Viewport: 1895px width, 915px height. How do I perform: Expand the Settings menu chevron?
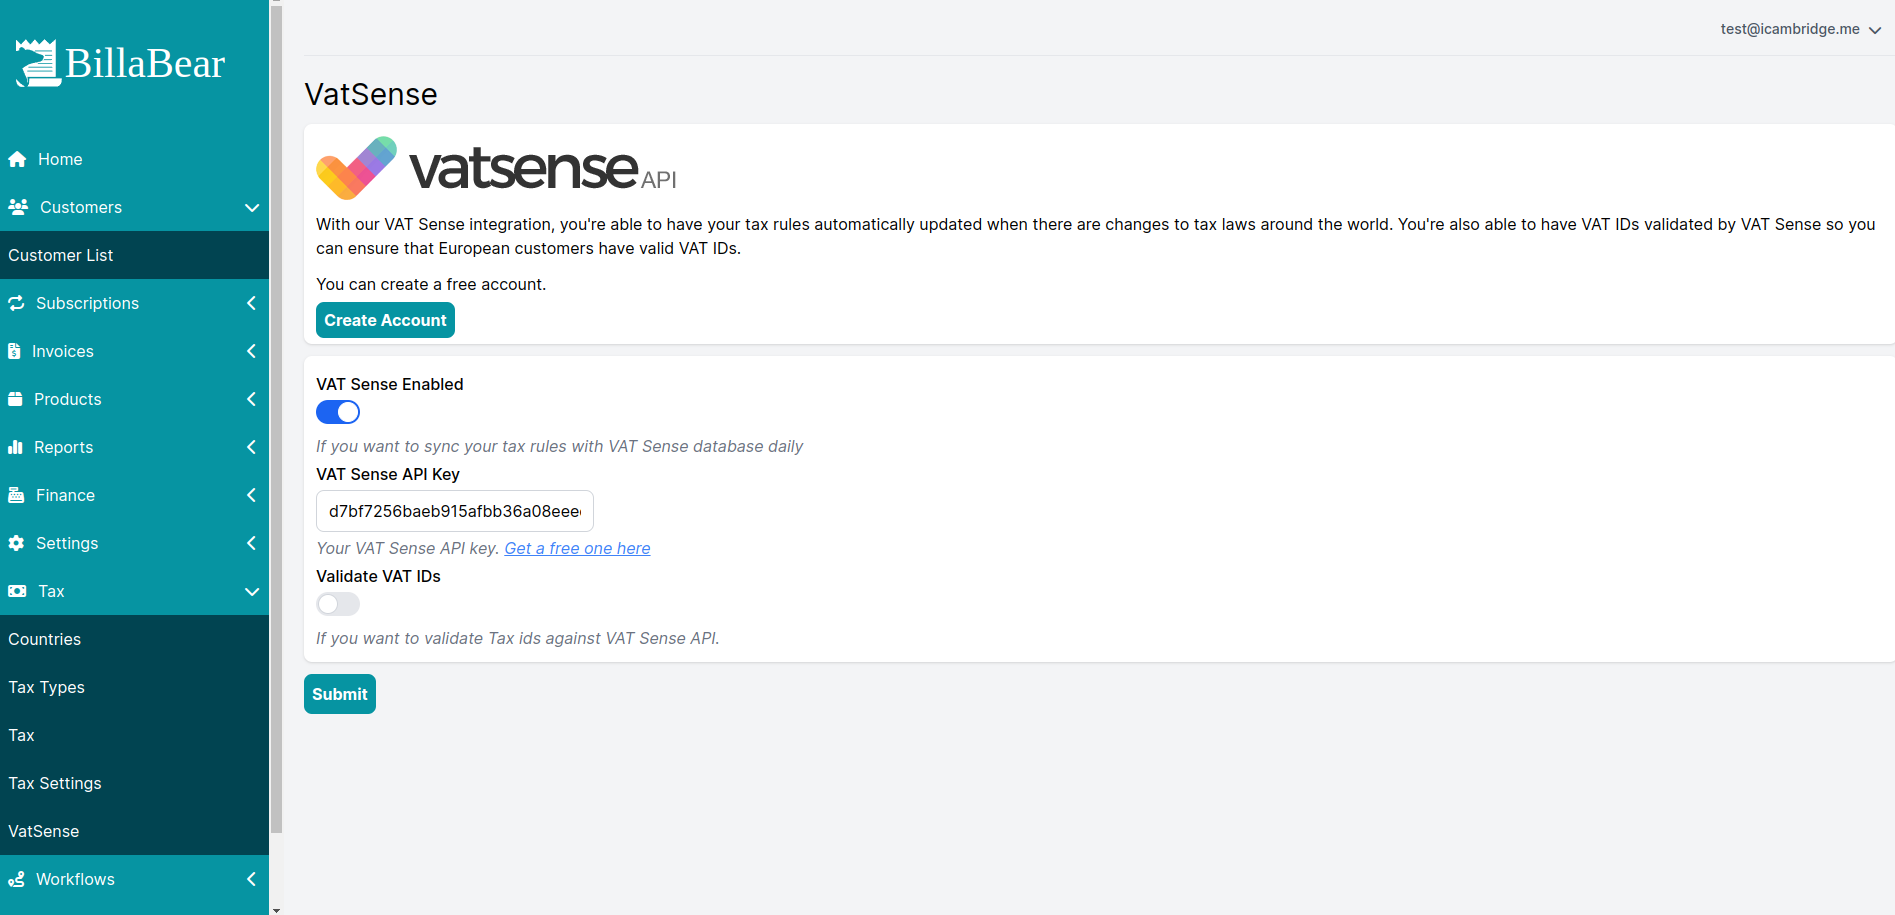click(x=252, y=543)
